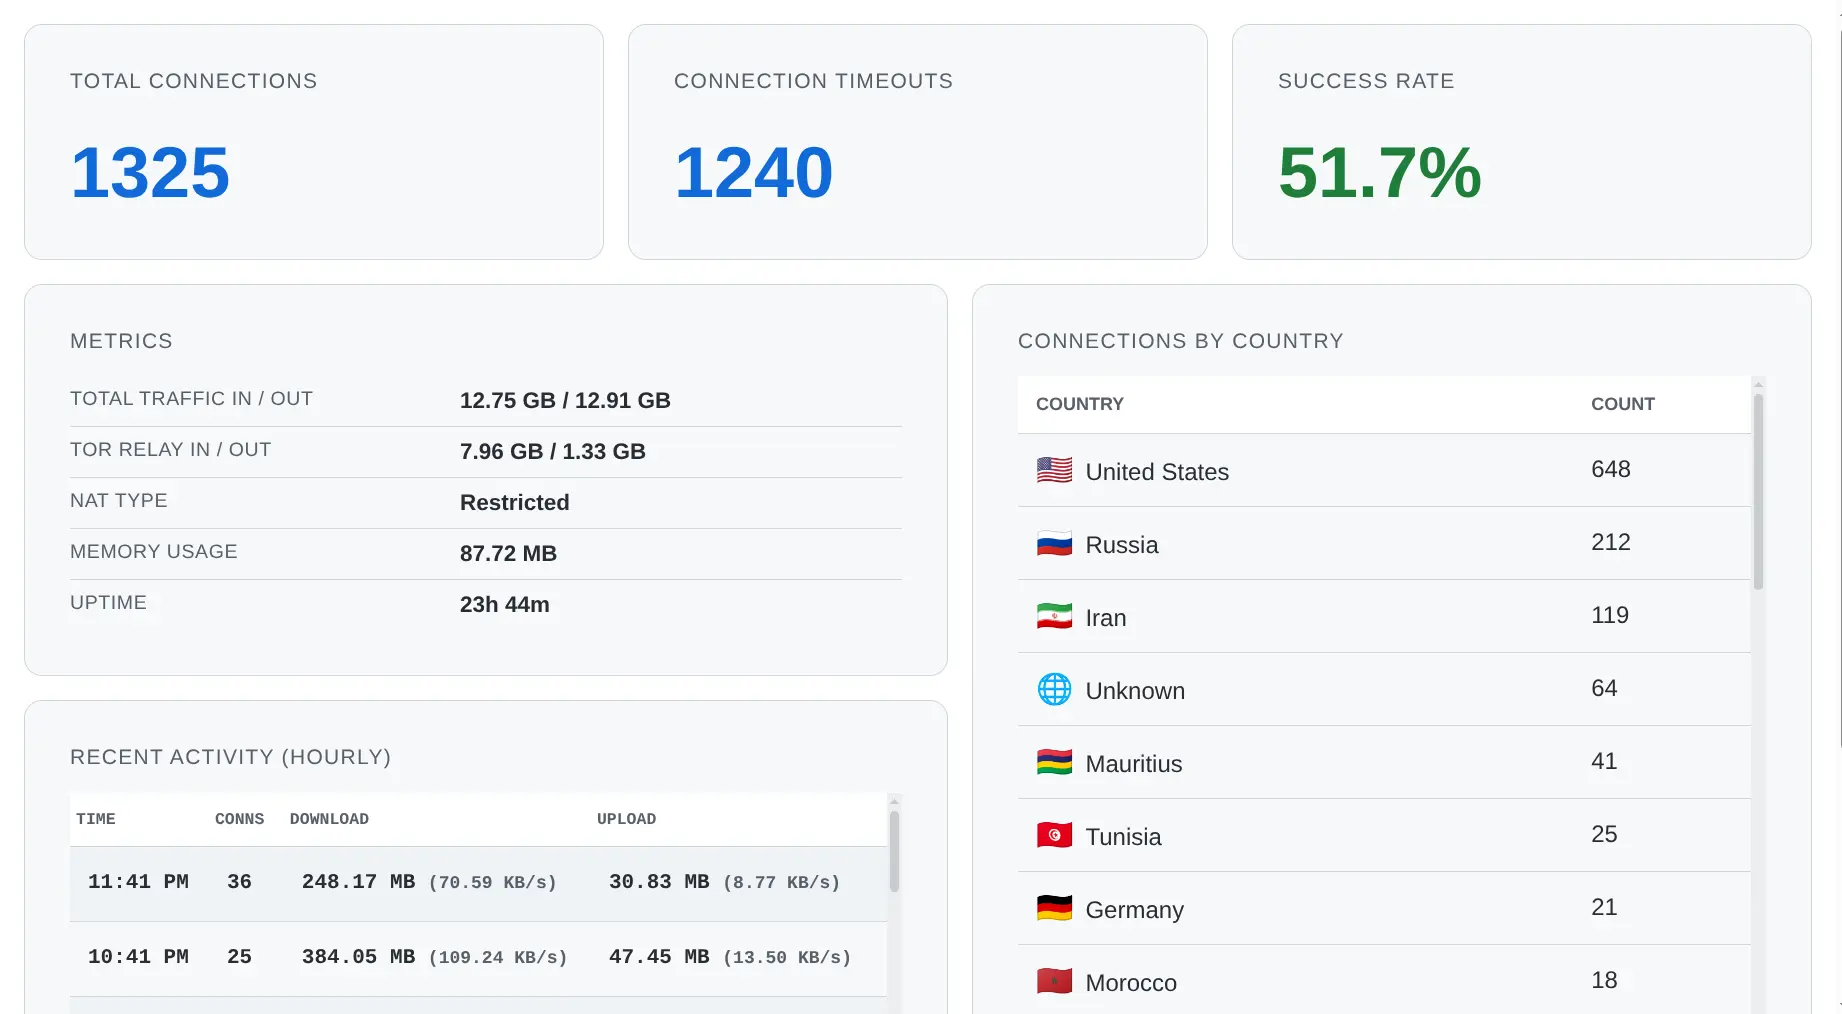1842x1014 pixels.
Task: Click the total traffic value 12.75 GB / 12.91 GB
Action: [565, 400]
